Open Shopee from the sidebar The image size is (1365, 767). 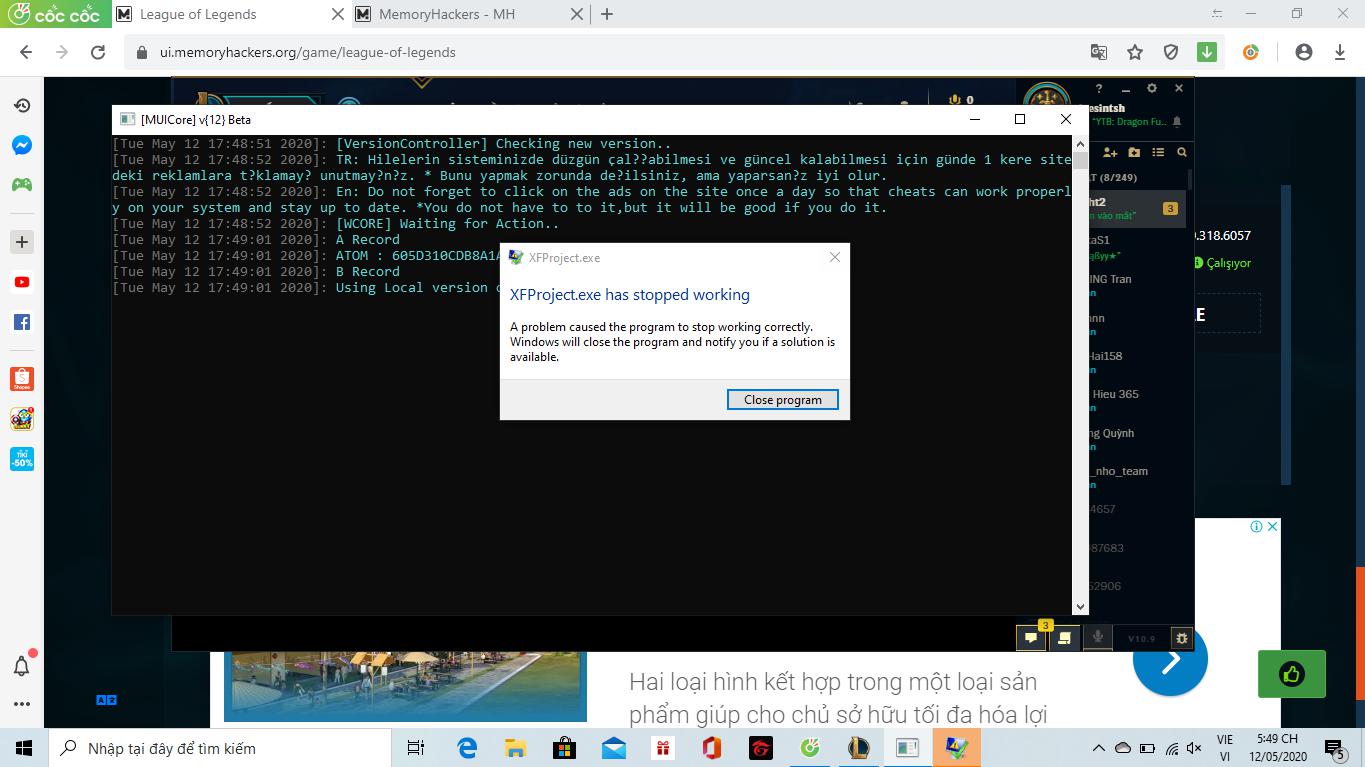22,379
